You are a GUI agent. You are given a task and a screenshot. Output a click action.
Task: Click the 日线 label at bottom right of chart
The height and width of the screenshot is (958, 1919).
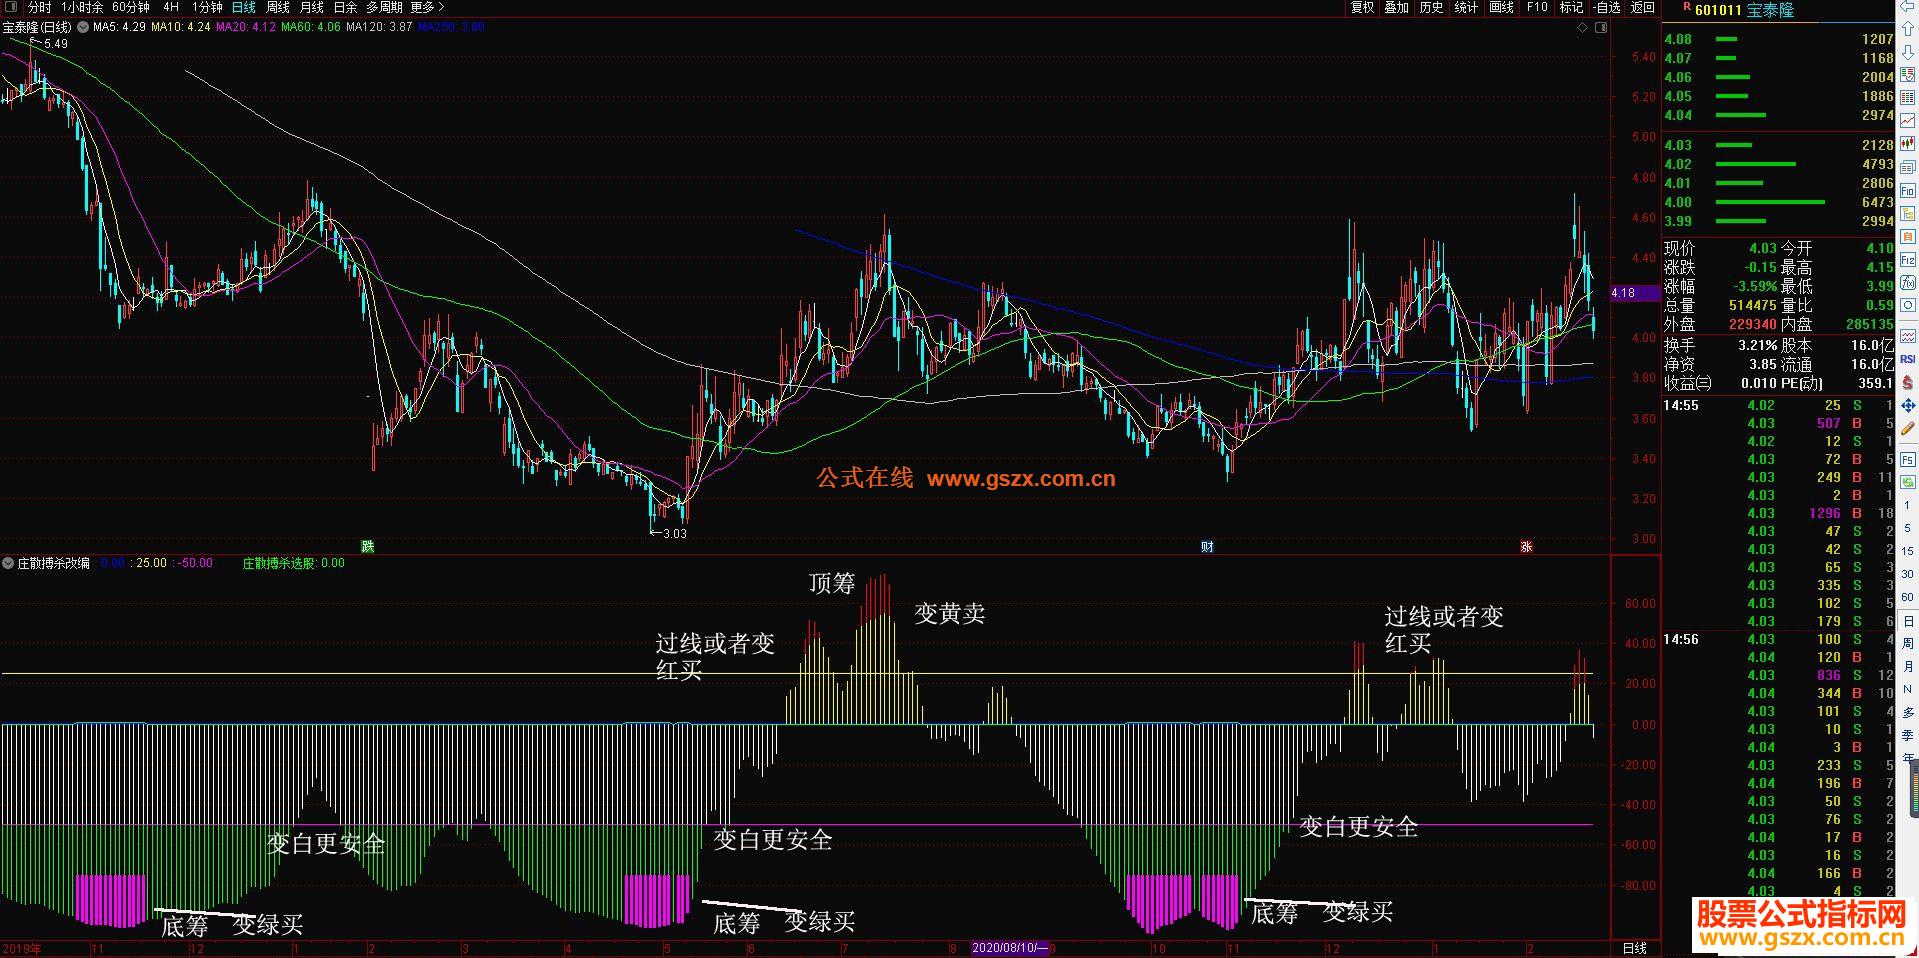tap(1634, 948)
